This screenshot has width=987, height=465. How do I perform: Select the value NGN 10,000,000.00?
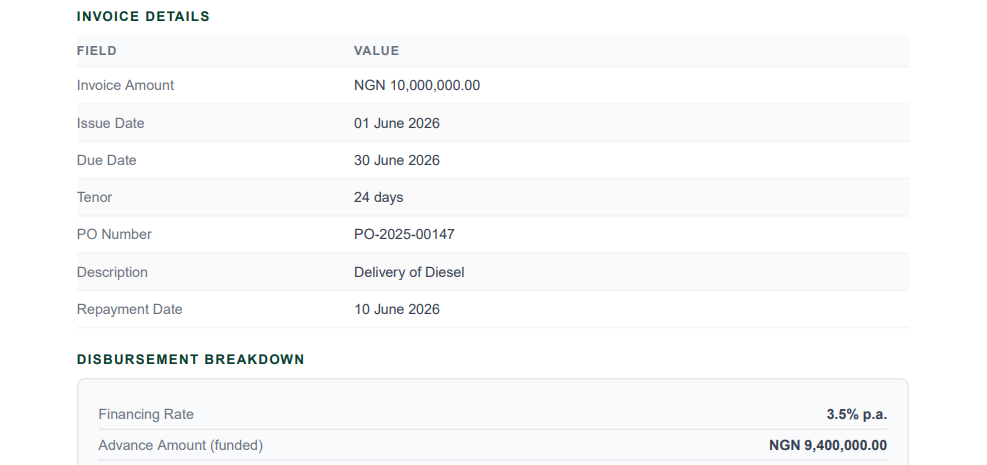coord(417,86)
